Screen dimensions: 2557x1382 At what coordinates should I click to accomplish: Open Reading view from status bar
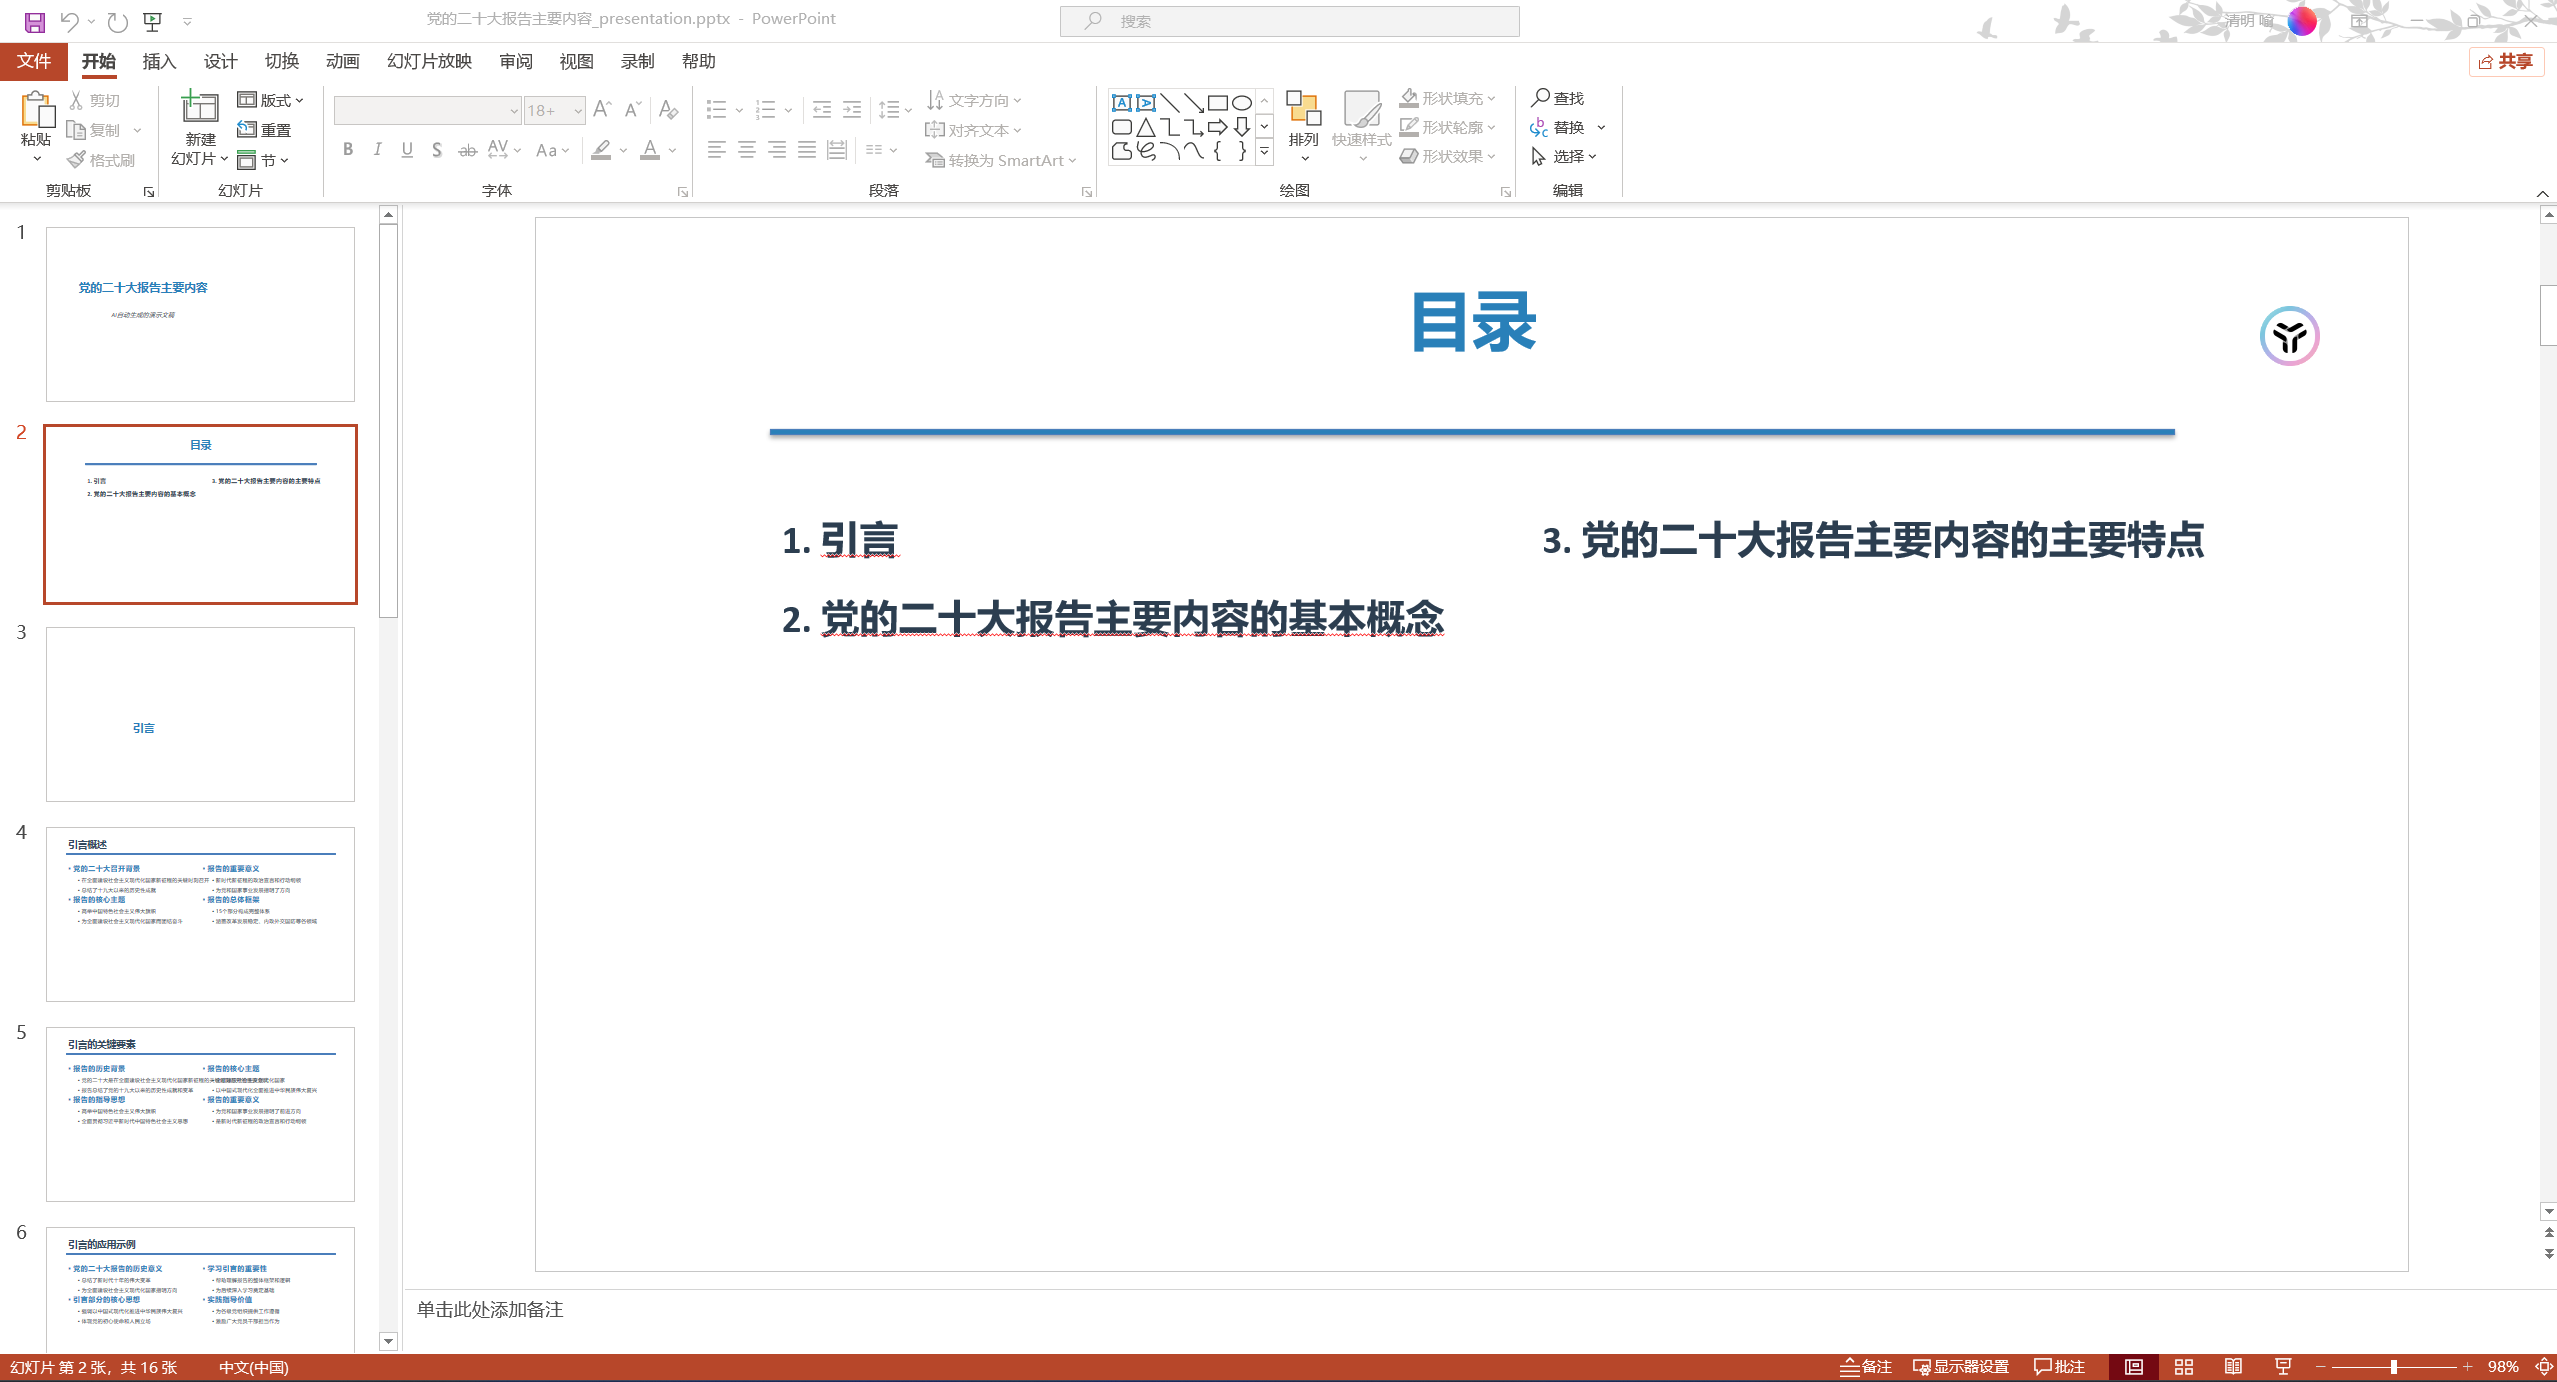2233,1367
